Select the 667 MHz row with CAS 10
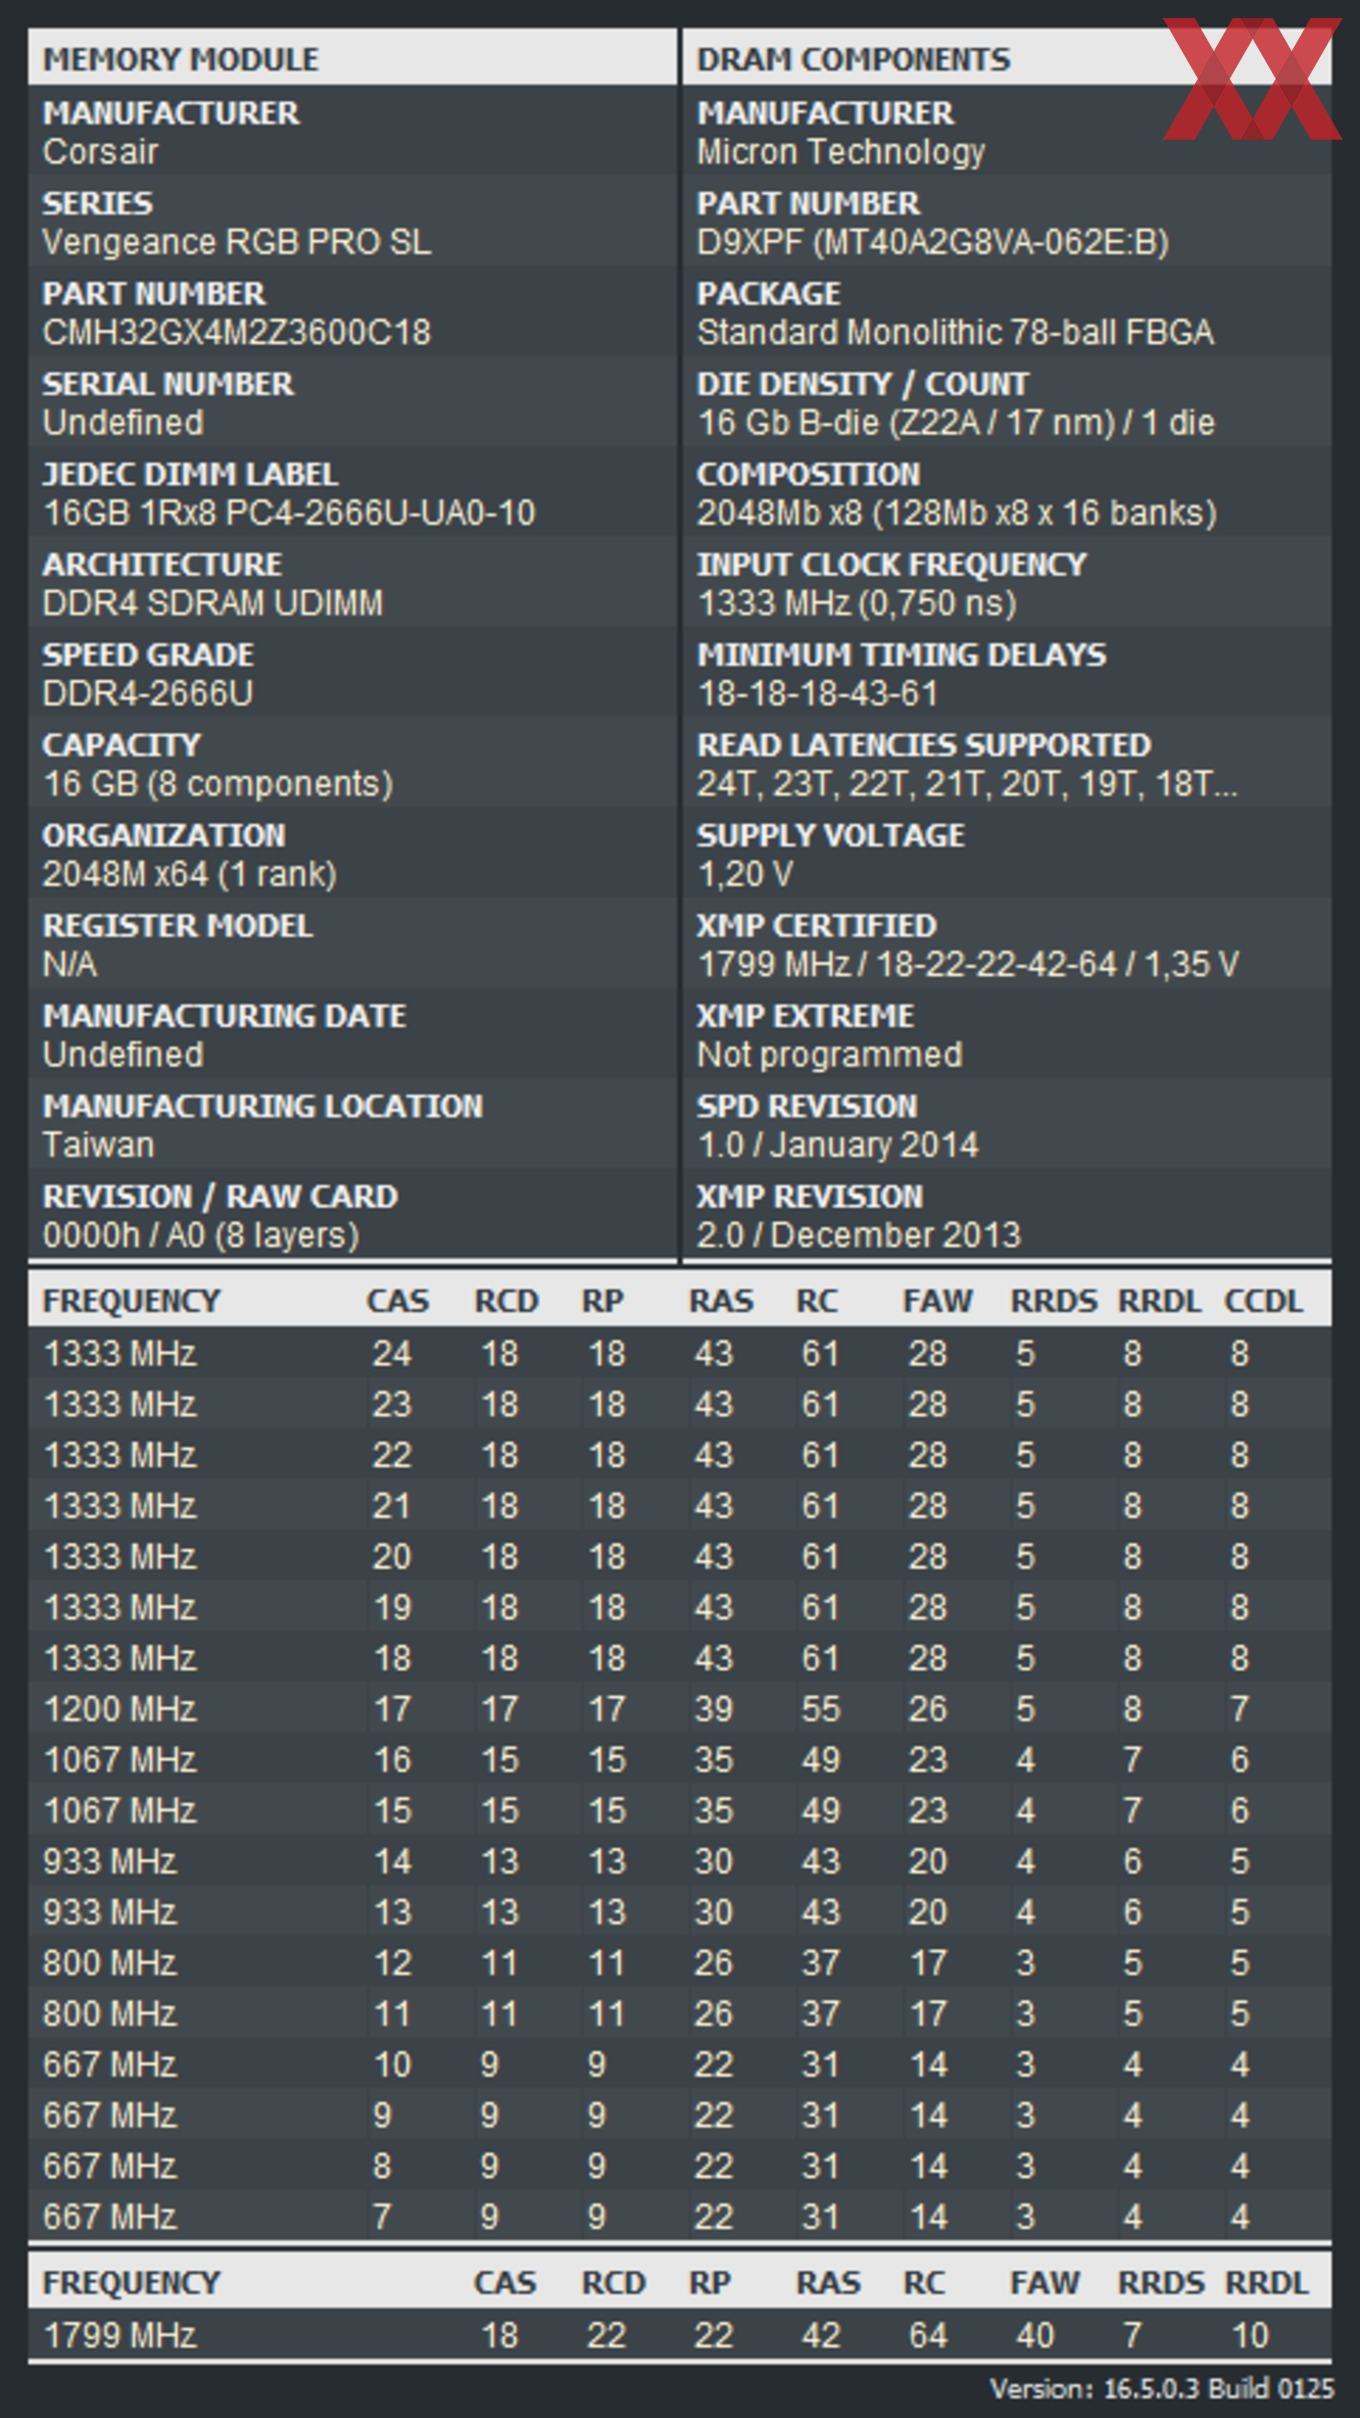1360x2418 pixels. pos(680,2064)
